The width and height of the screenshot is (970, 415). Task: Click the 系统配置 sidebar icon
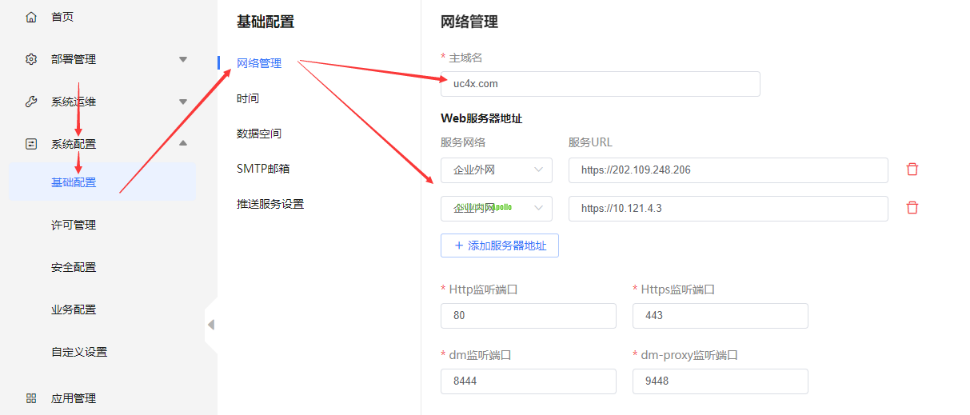[31, 144]
